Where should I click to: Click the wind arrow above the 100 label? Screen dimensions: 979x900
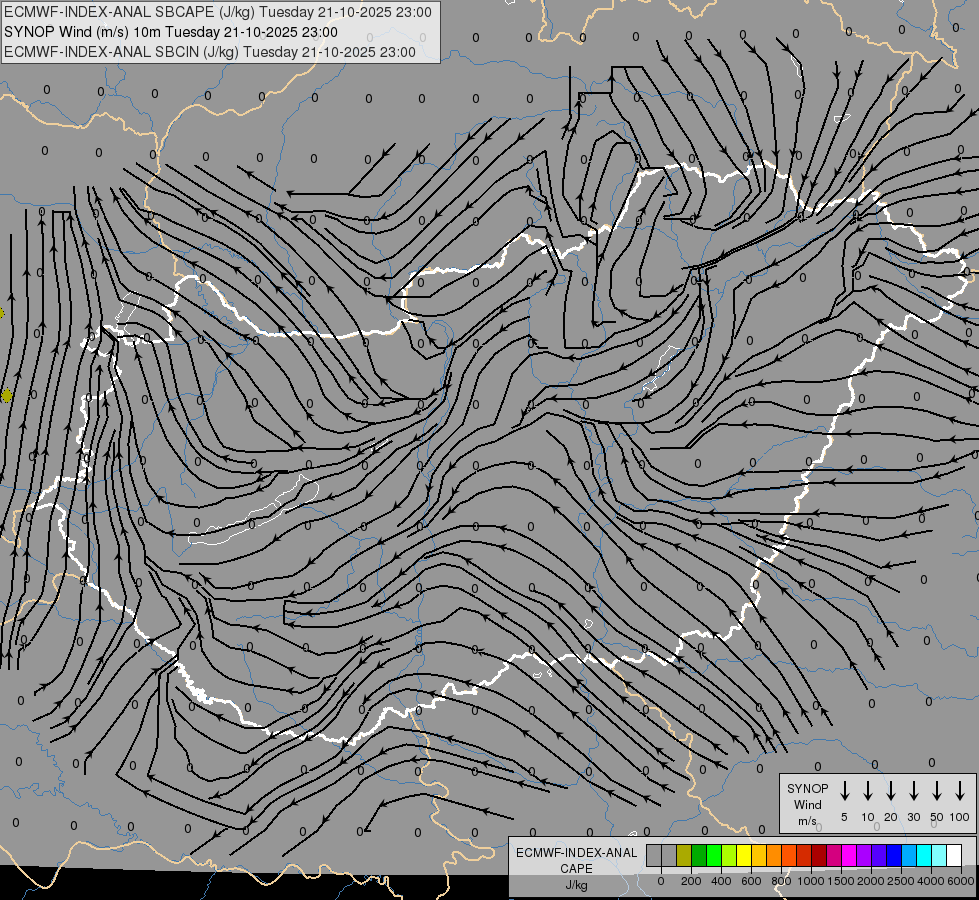point(960,790)
